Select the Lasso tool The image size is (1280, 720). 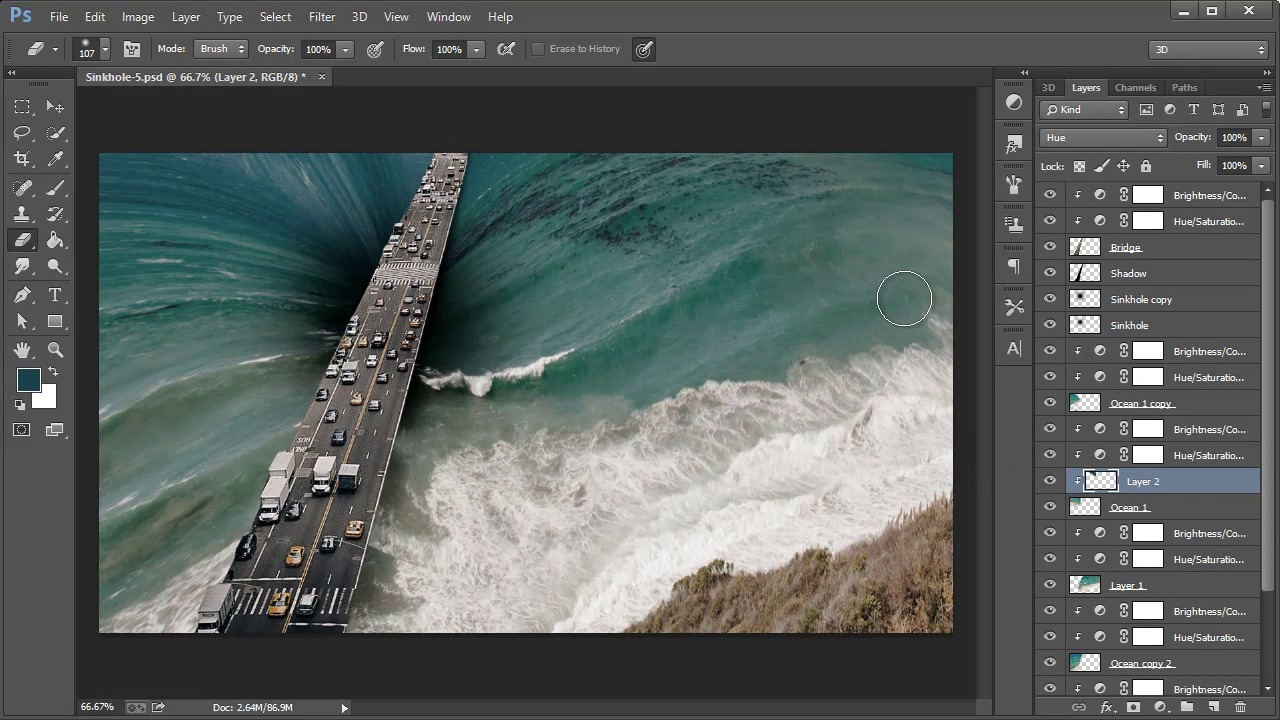[x=22, y=133]
